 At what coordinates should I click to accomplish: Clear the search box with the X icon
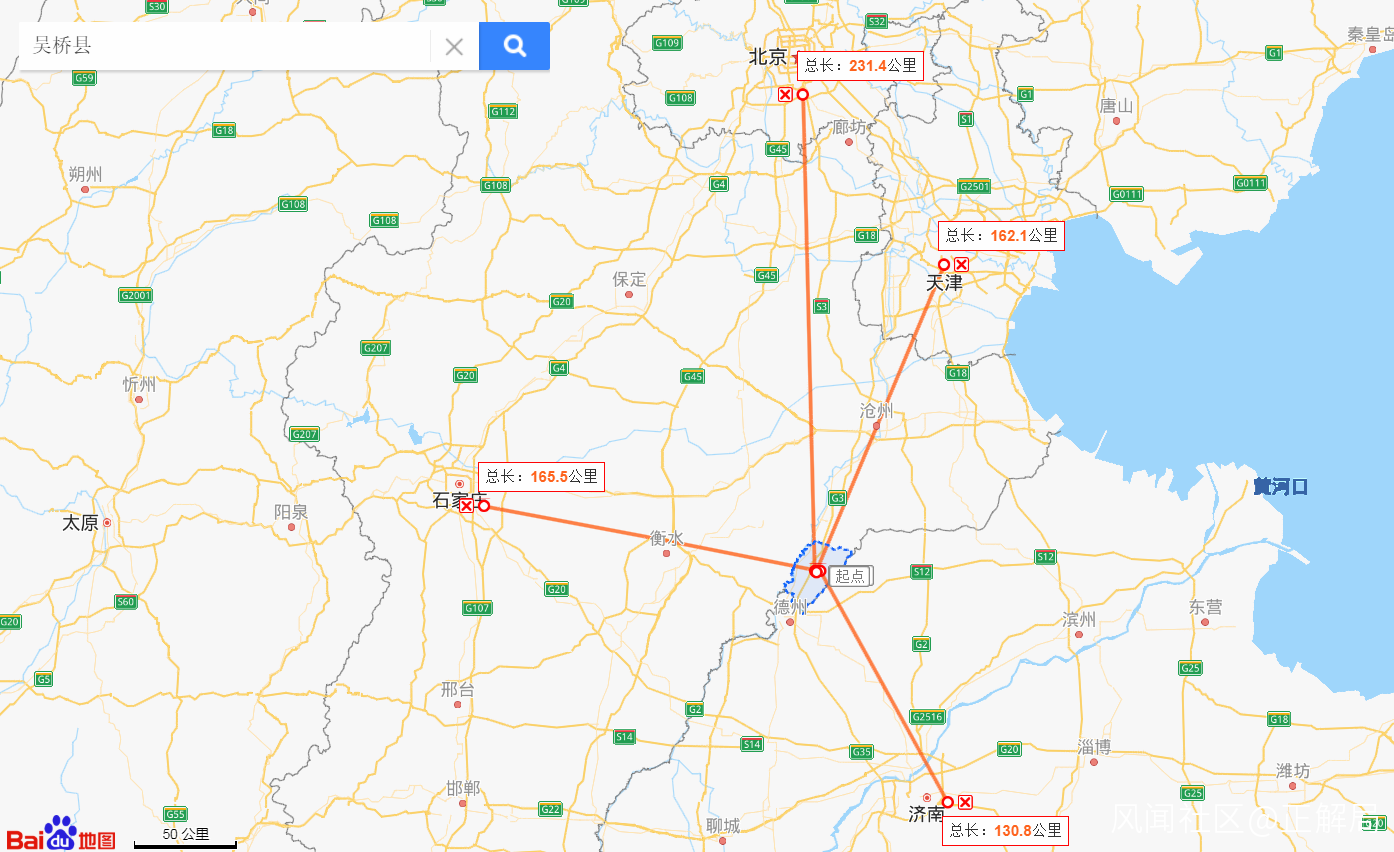(x=454, y=46)
